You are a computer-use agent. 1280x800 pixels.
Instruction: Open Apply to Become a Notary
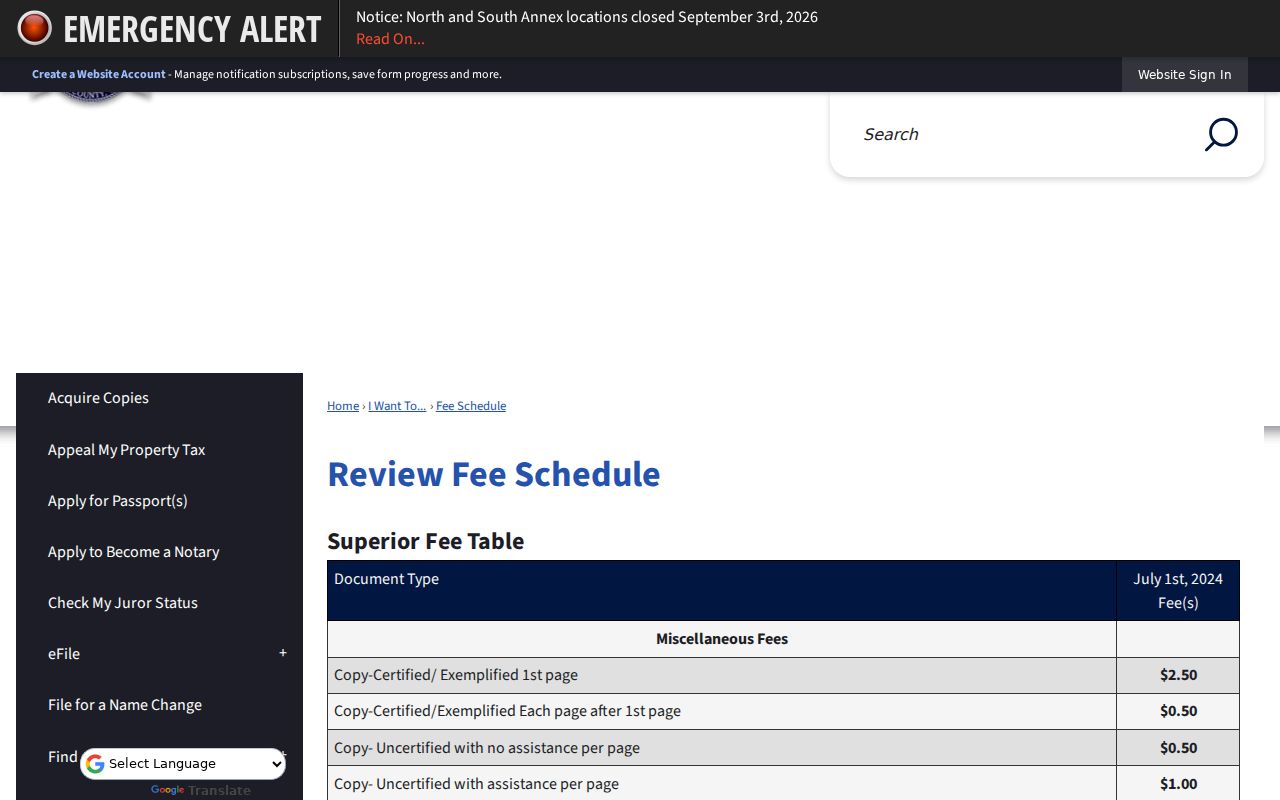[133, 552]
